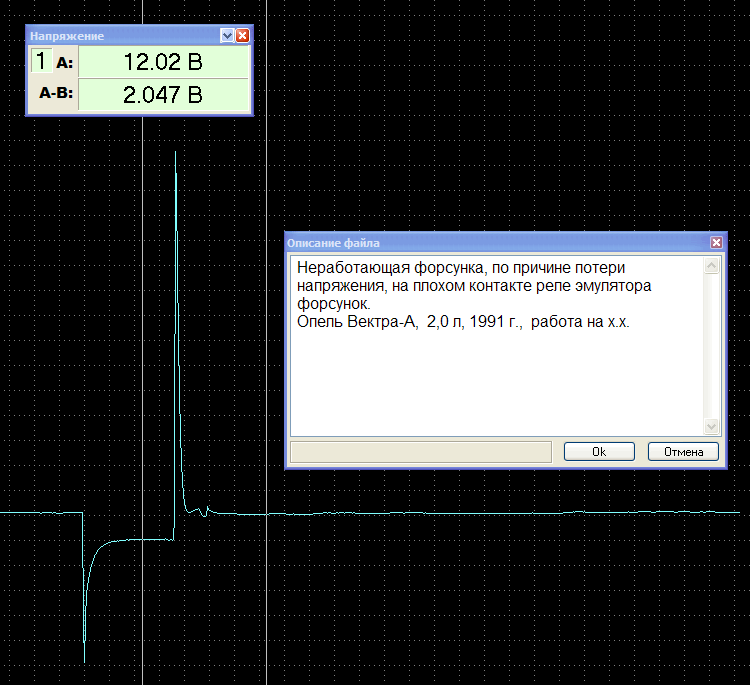Cancel with the Отмена button
Image resolution: width=750 pixels, height=685 pixels.
point(684,452)
